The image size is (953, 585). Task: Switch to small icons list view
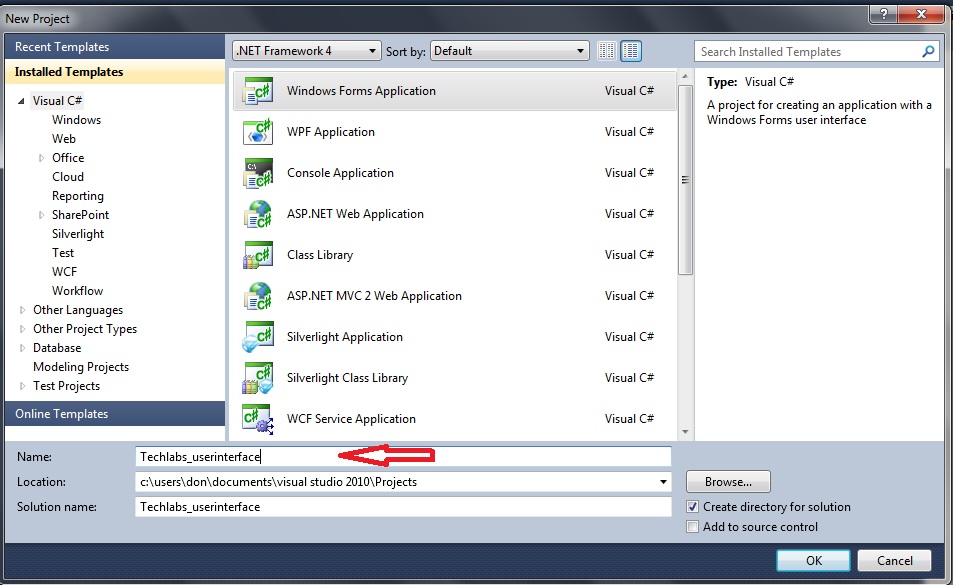tap(607, 51)
